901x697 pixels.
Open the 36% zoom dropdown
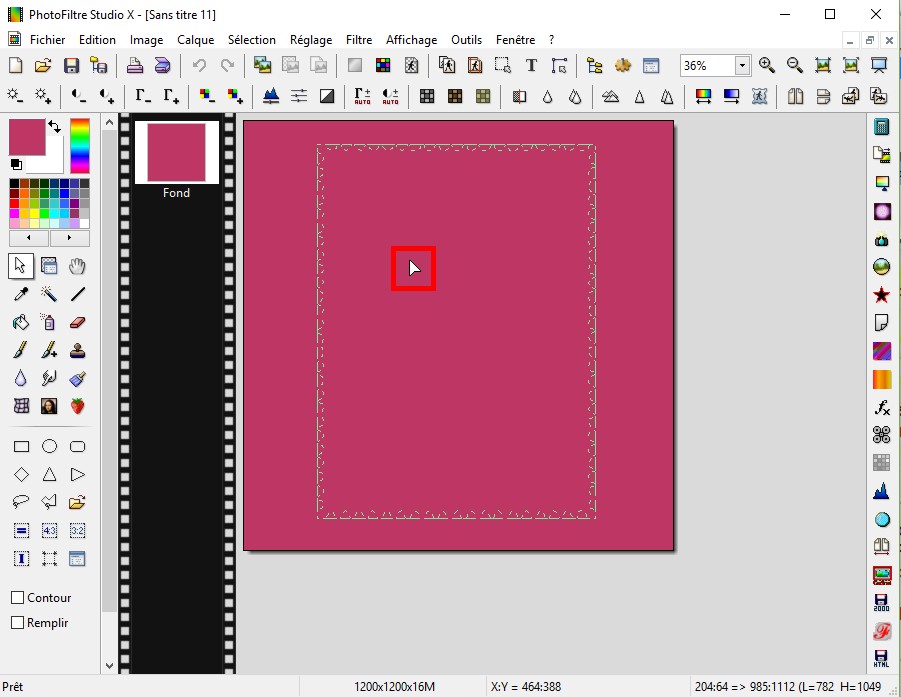[x=742, y=66]
